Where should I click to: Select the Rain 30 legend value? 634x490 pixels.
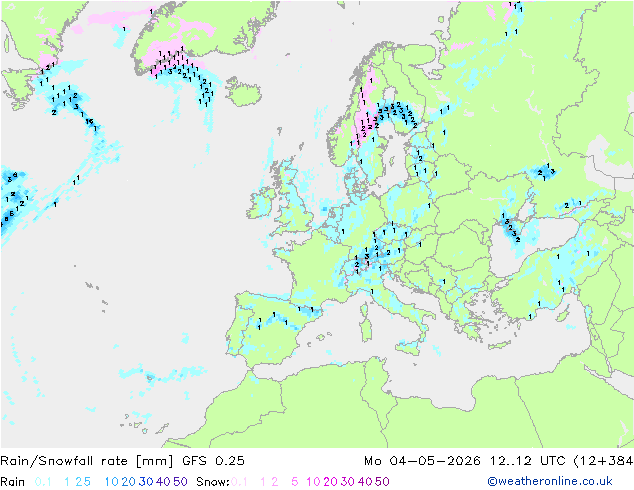pos(146,482)
